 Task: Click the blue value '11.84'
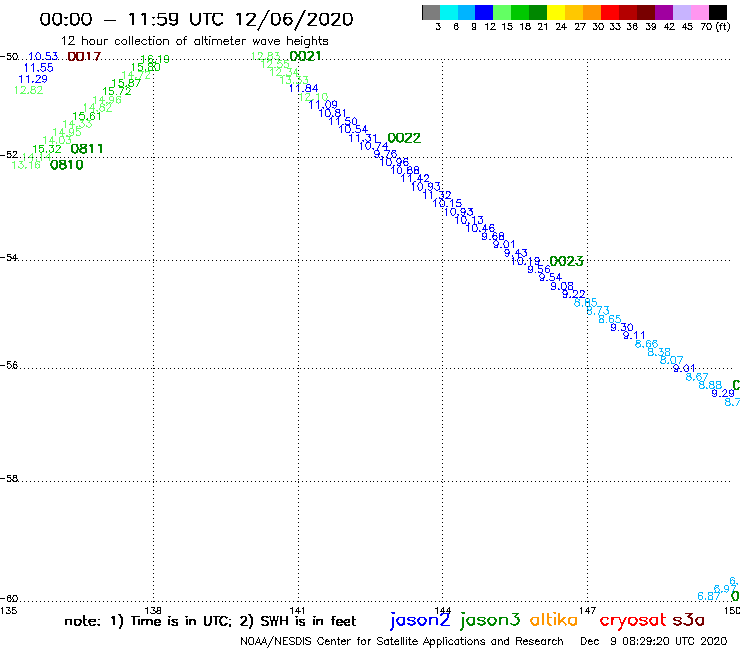pos(303,88)
